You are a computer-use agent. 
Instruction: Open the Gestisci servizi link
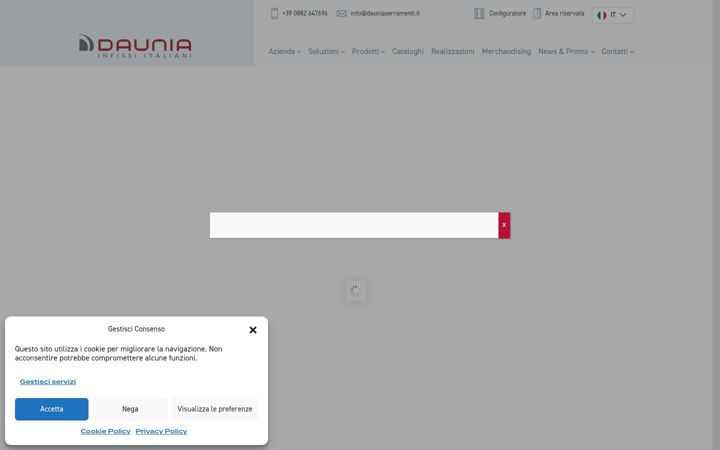point(48,382)
